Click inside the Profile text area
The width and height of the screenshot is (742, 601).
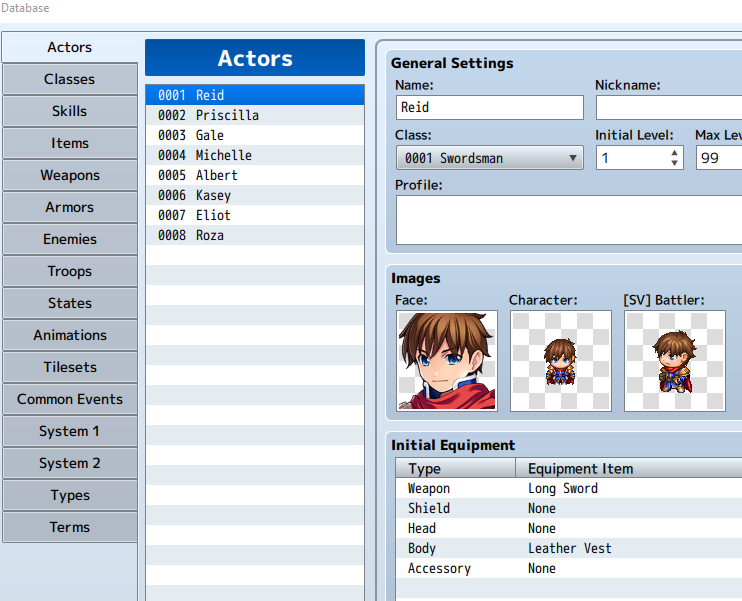[569, 220]
